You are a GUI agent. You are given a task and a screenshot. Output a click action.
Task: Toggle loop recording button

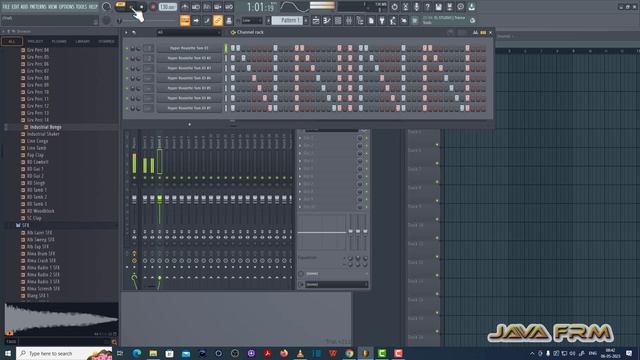pyautogui.click(x=229, y=7)
